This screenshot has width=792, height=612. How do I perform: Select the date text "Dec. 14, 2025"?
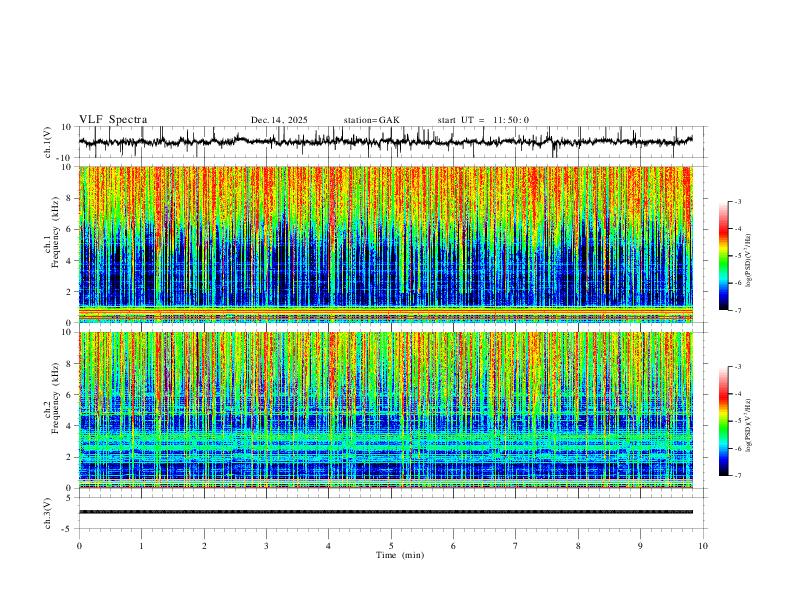pyautogui.click(x=279, y=120)
